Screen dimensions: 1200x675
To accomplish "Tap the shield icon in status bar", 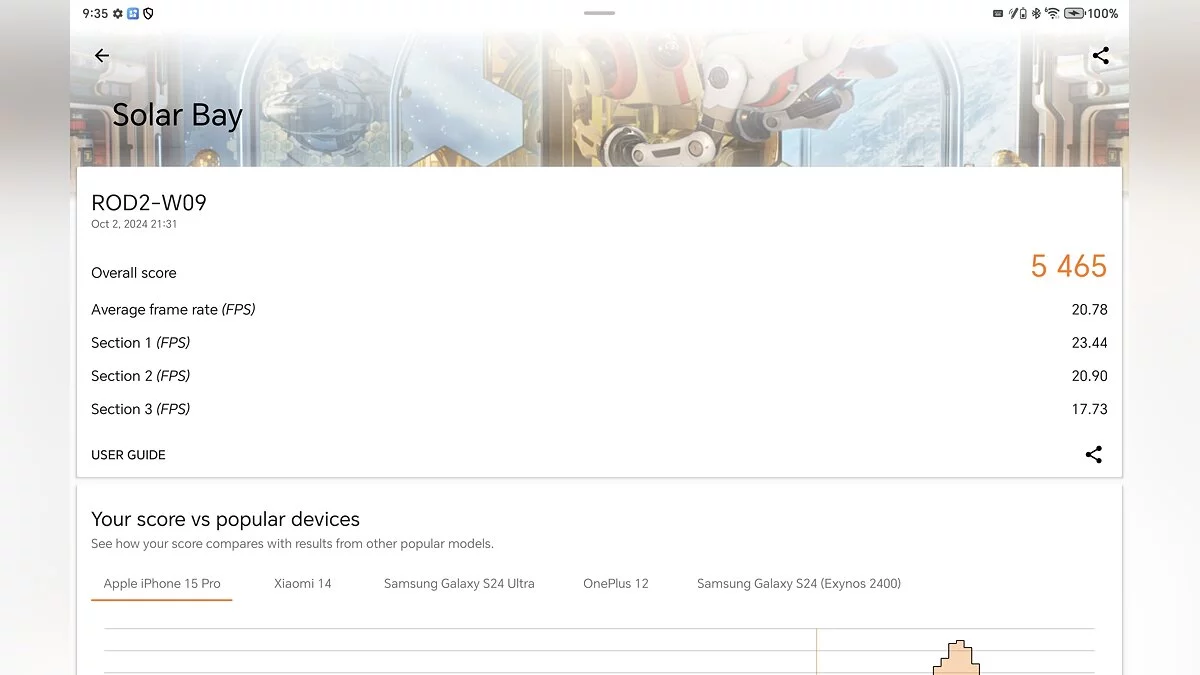I will pos(148,14).
